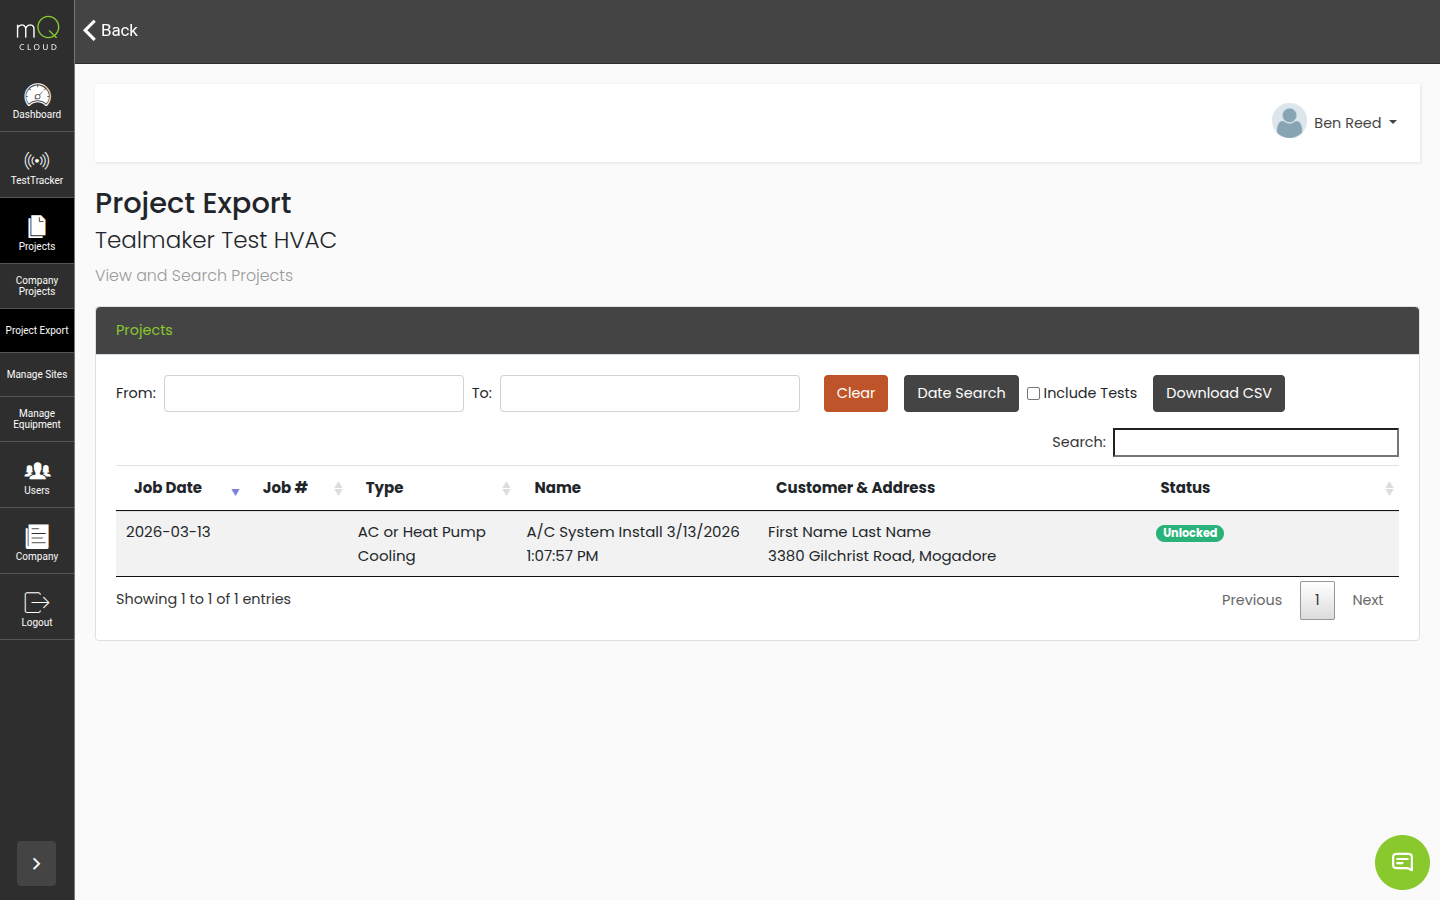Expand the collapsed sidebar with the arrow

click(x=36, y=863)
